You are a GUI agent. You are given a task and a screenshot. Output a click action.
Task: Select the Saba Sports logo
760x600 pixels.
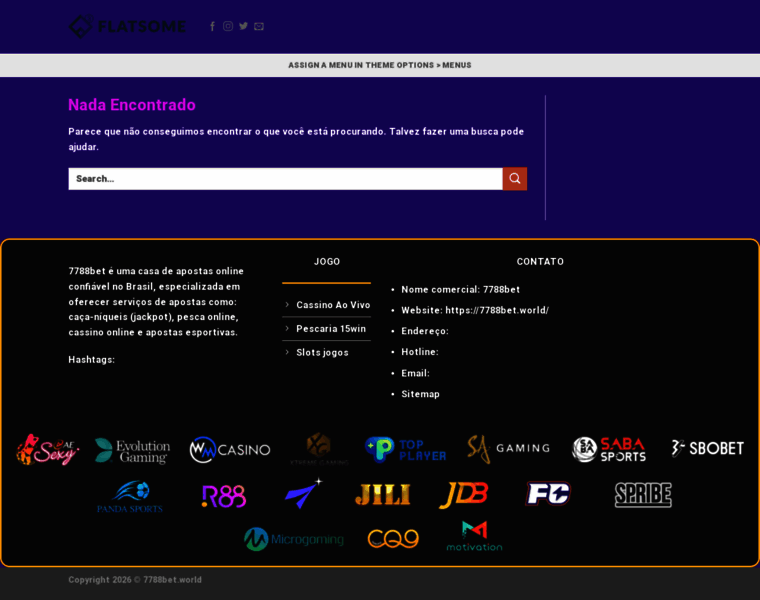609,449
